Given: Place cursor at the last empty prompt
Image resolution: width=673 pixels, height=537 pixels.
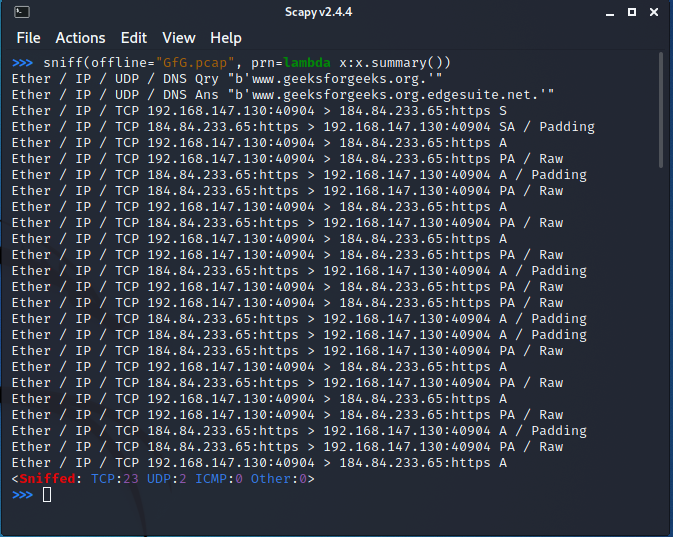Looking at the screenshot, I should (46, 495).
